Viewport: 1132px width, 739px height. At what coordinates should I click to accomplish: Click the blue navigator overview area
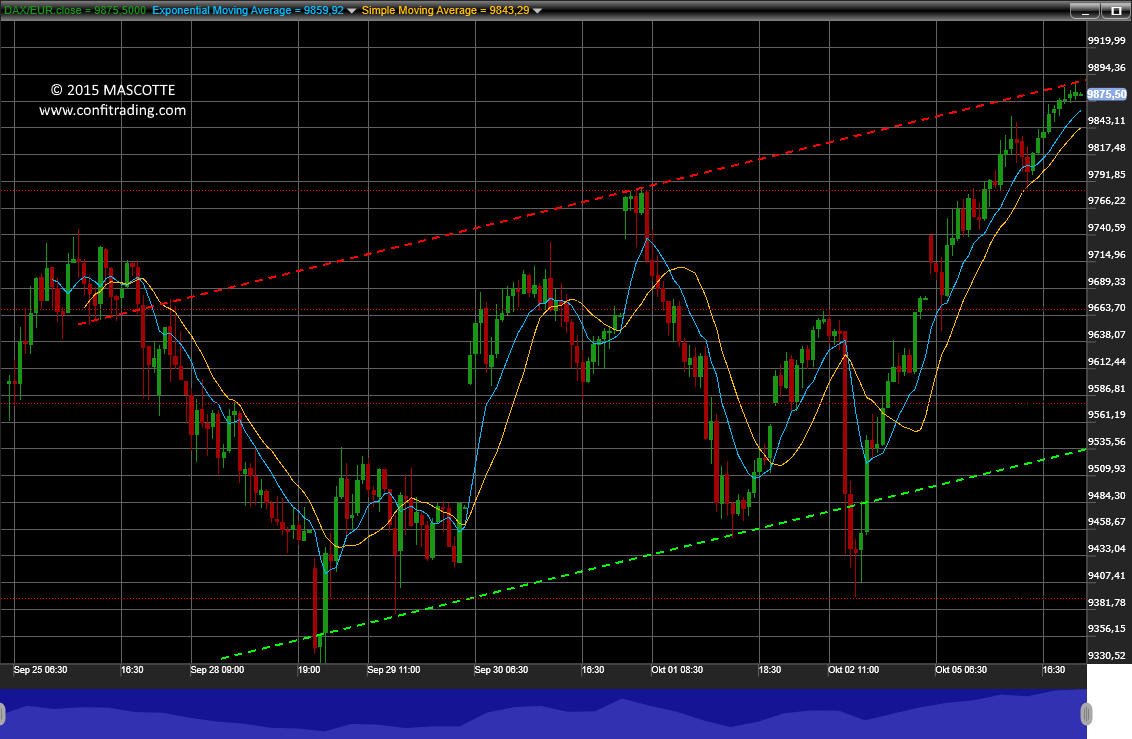543,714
